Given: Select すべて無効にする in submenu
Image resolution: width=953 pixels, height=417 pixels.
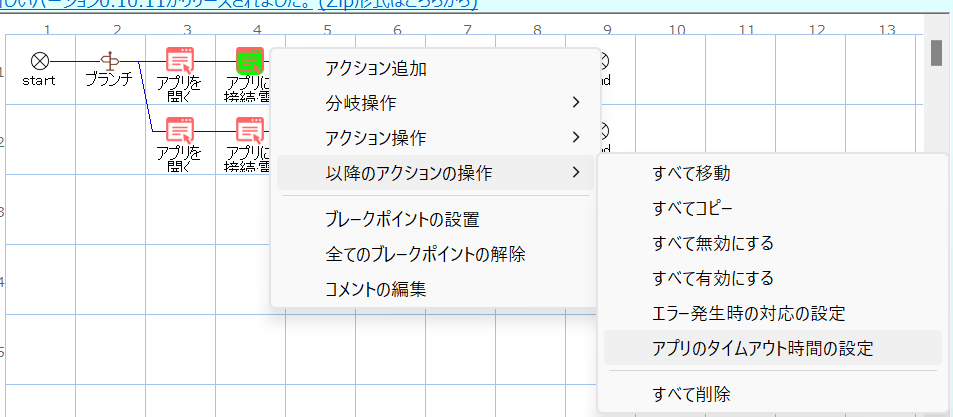Looking at the screenshot, I should pyautogui.click(x=713, y=243).
